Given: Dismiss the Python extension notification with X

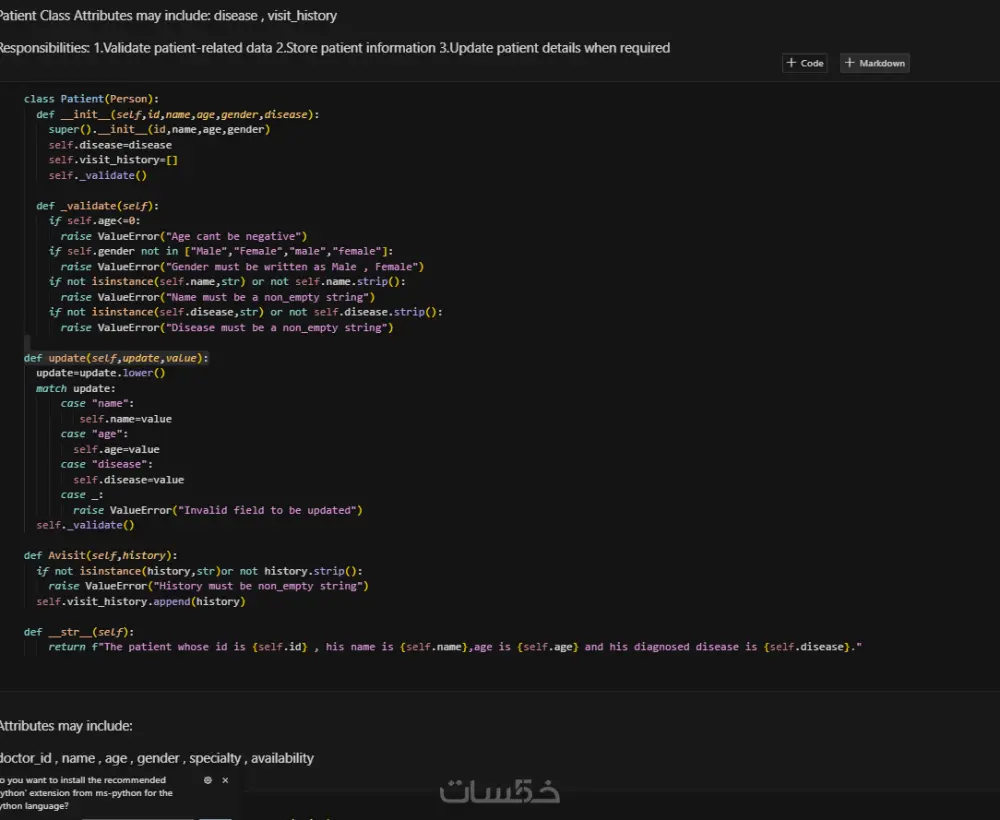Looking at the screenshot, I should pos(225,780).
